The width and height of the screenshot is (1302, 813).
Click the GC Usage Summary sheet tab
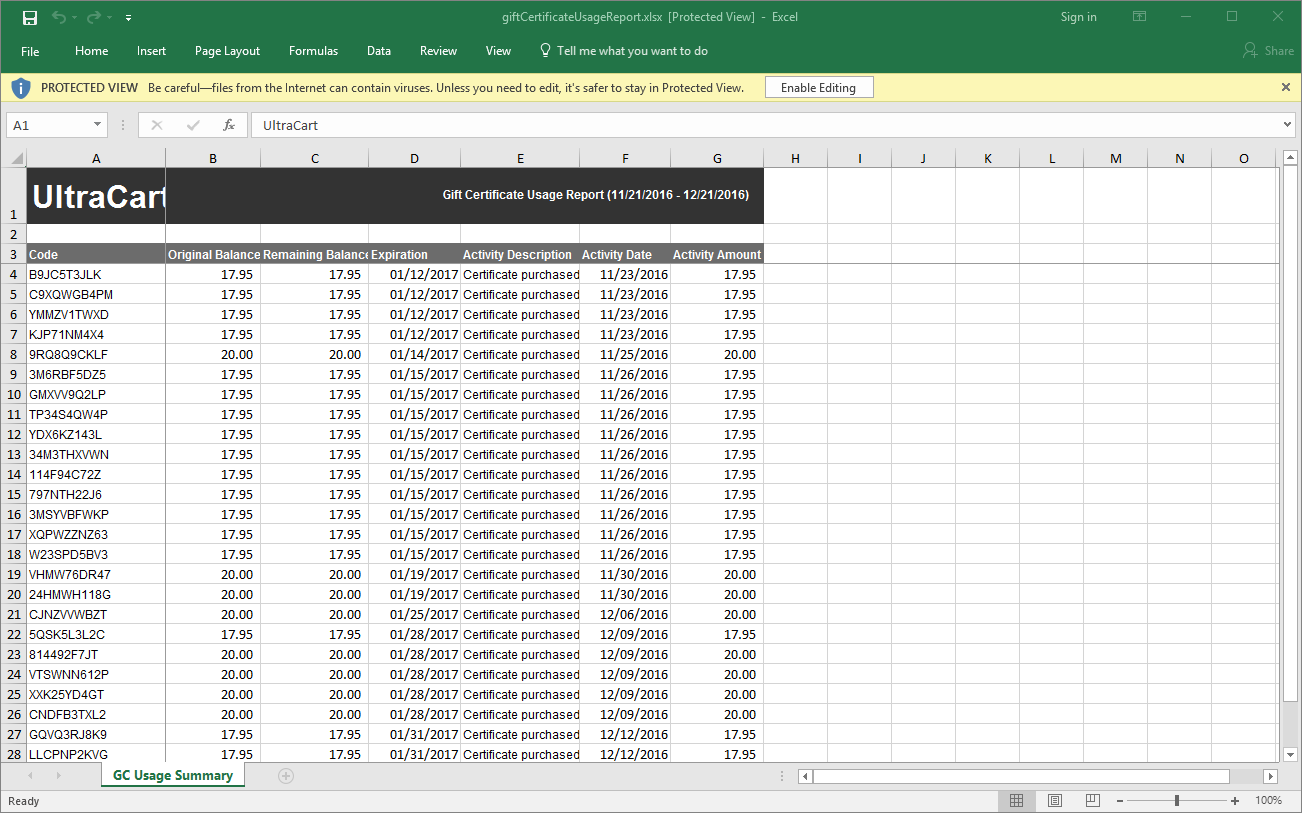[173, 775]
